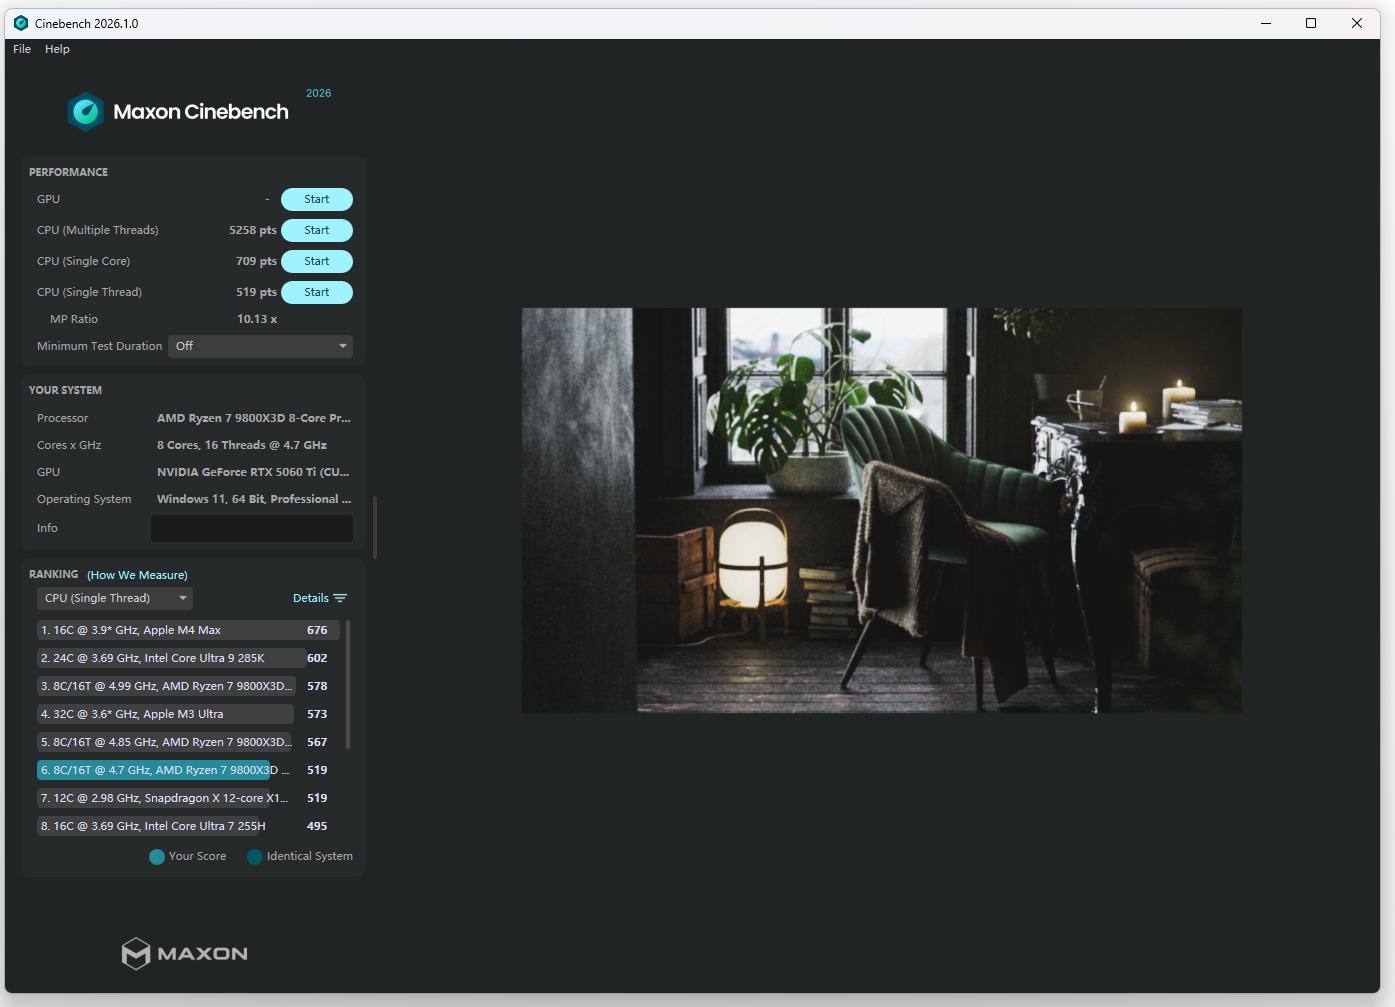Click the Maxon Cinebench logo icon
This screenshot has height=1007, width=1395.
point(86,112)
